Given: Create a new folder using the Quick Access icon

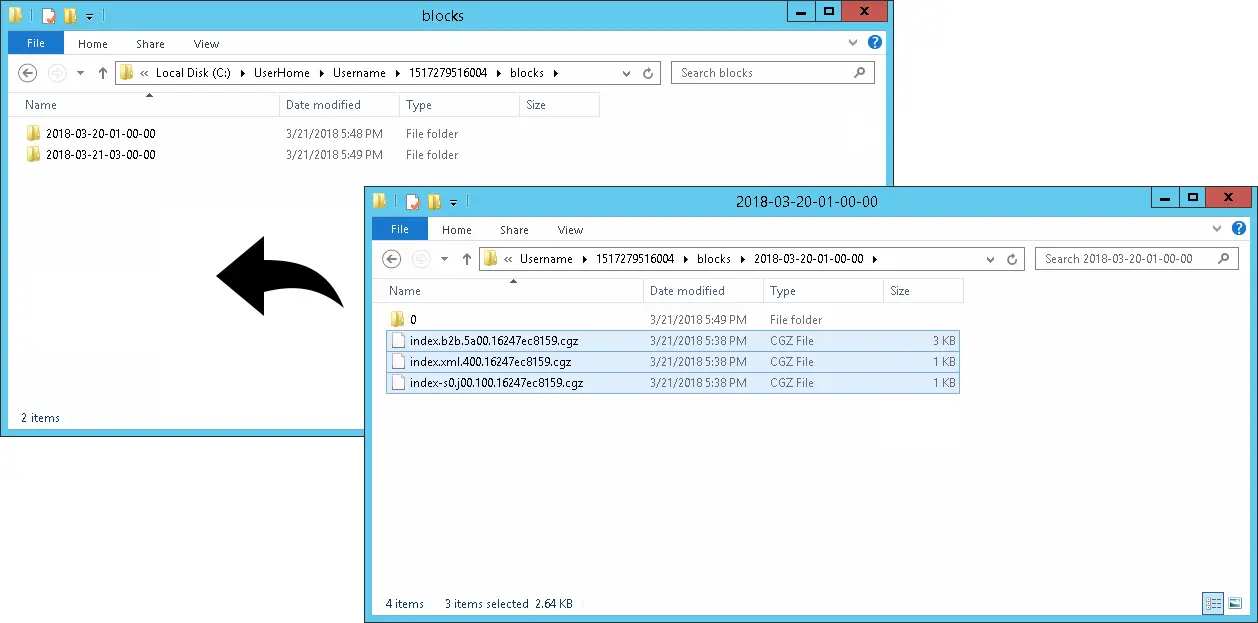Looking at the screenshot, I should click(434, 202).
